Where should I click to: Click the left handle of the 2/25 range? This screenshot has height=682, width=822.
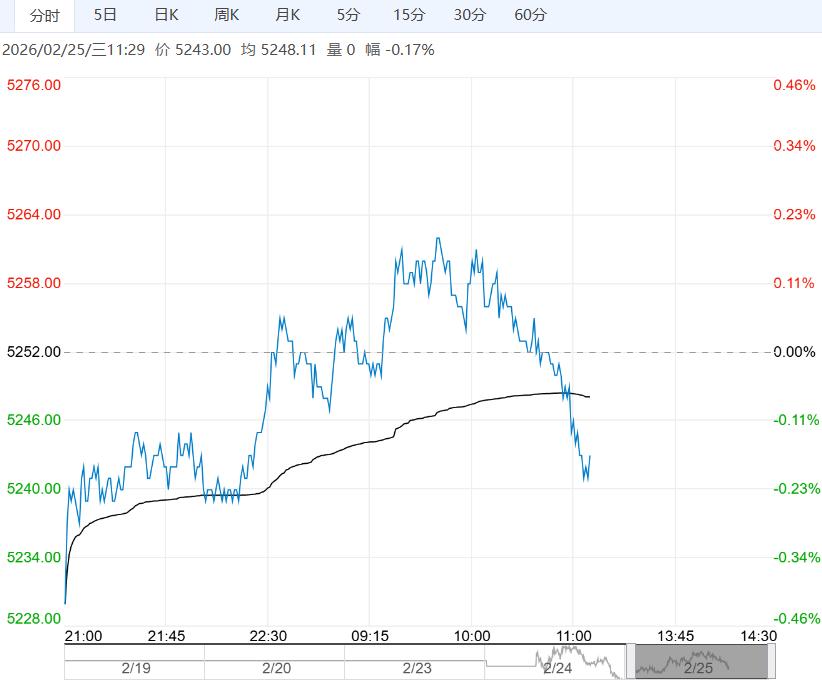(x=630, y=661)
